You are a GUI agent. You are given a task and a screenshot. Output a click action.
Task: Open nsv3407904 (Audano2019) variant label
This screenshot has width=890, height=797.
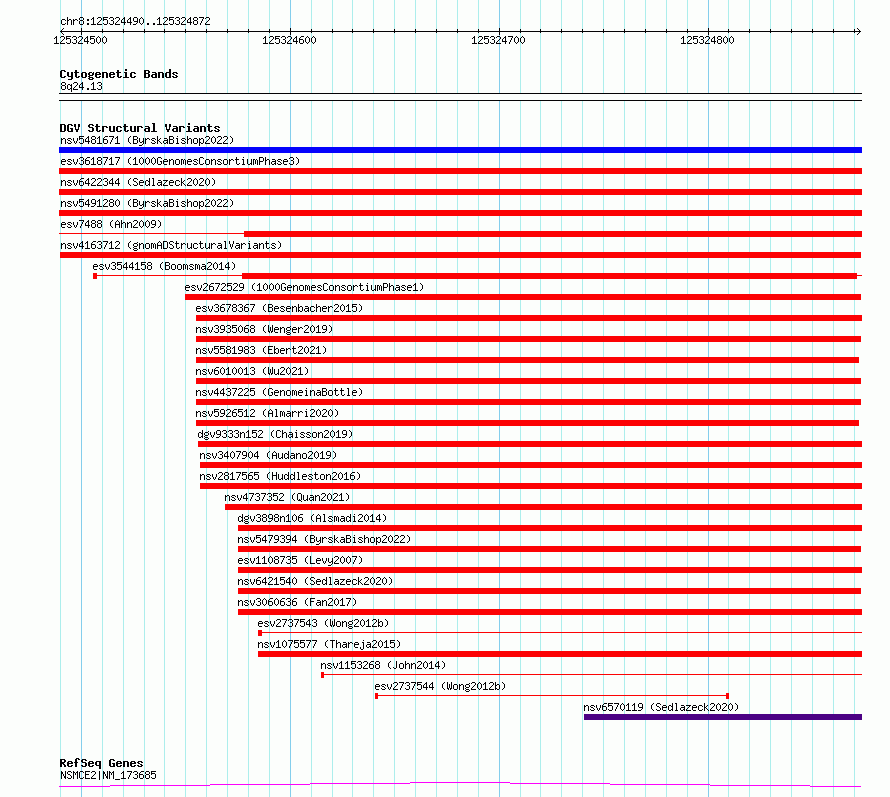[x=268, y=455]
